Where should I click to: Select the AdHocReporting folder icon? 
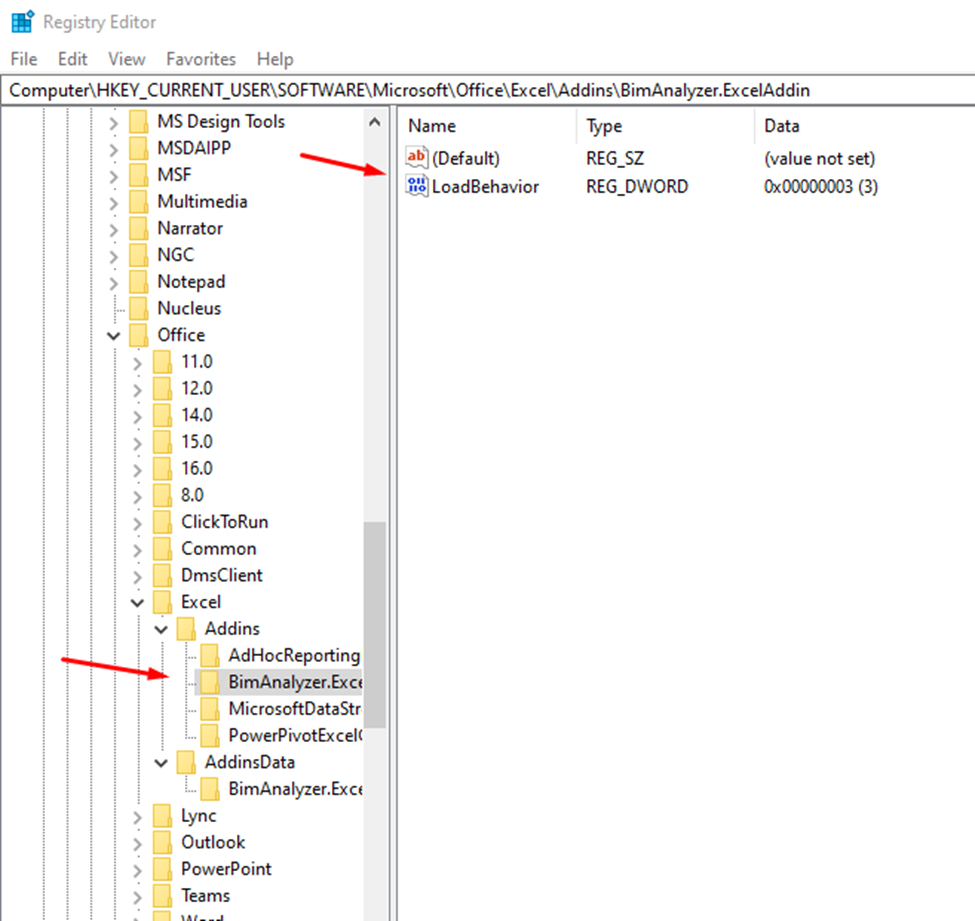pyautogui.click(x=210, y=657)
